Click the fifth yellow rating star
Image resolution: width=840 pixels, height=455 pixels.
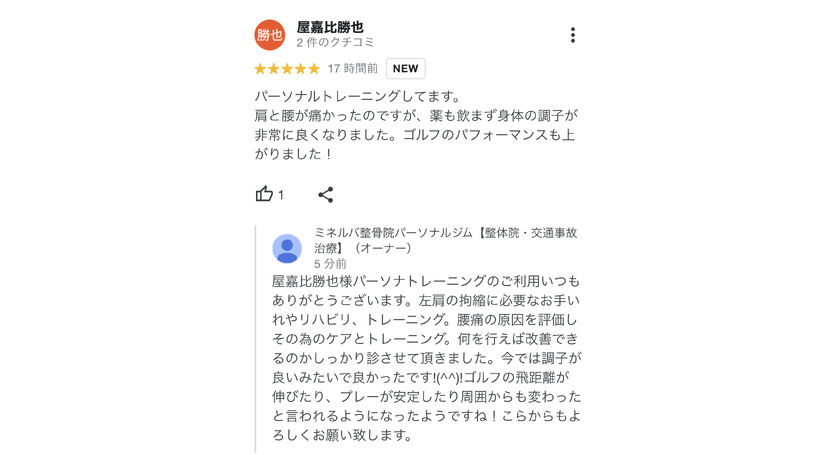314,69
